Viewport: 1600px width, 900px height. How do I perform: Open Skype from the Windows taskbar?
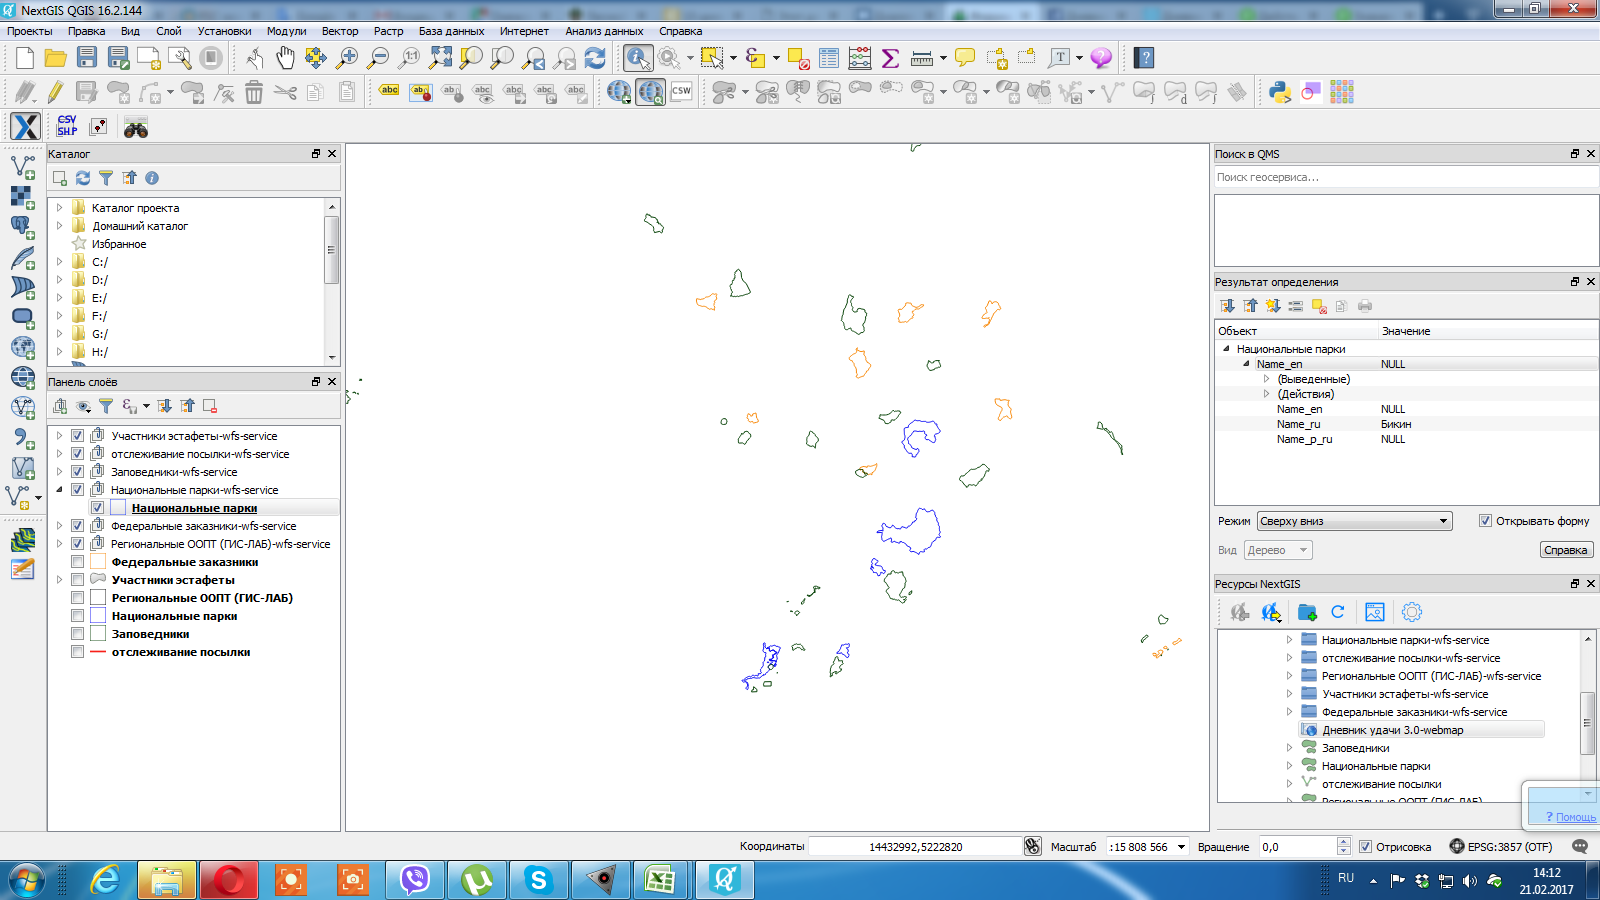point(539,880)
